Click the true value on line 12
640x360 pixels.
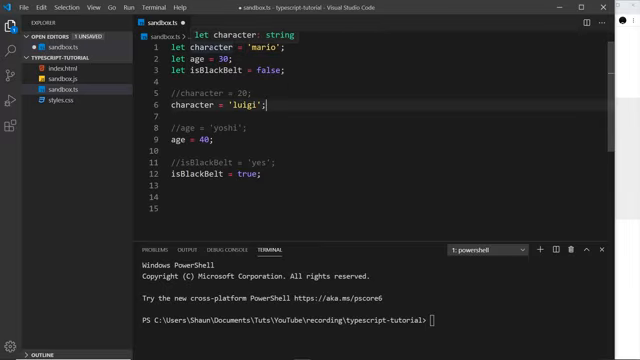[x=247, y=174]
